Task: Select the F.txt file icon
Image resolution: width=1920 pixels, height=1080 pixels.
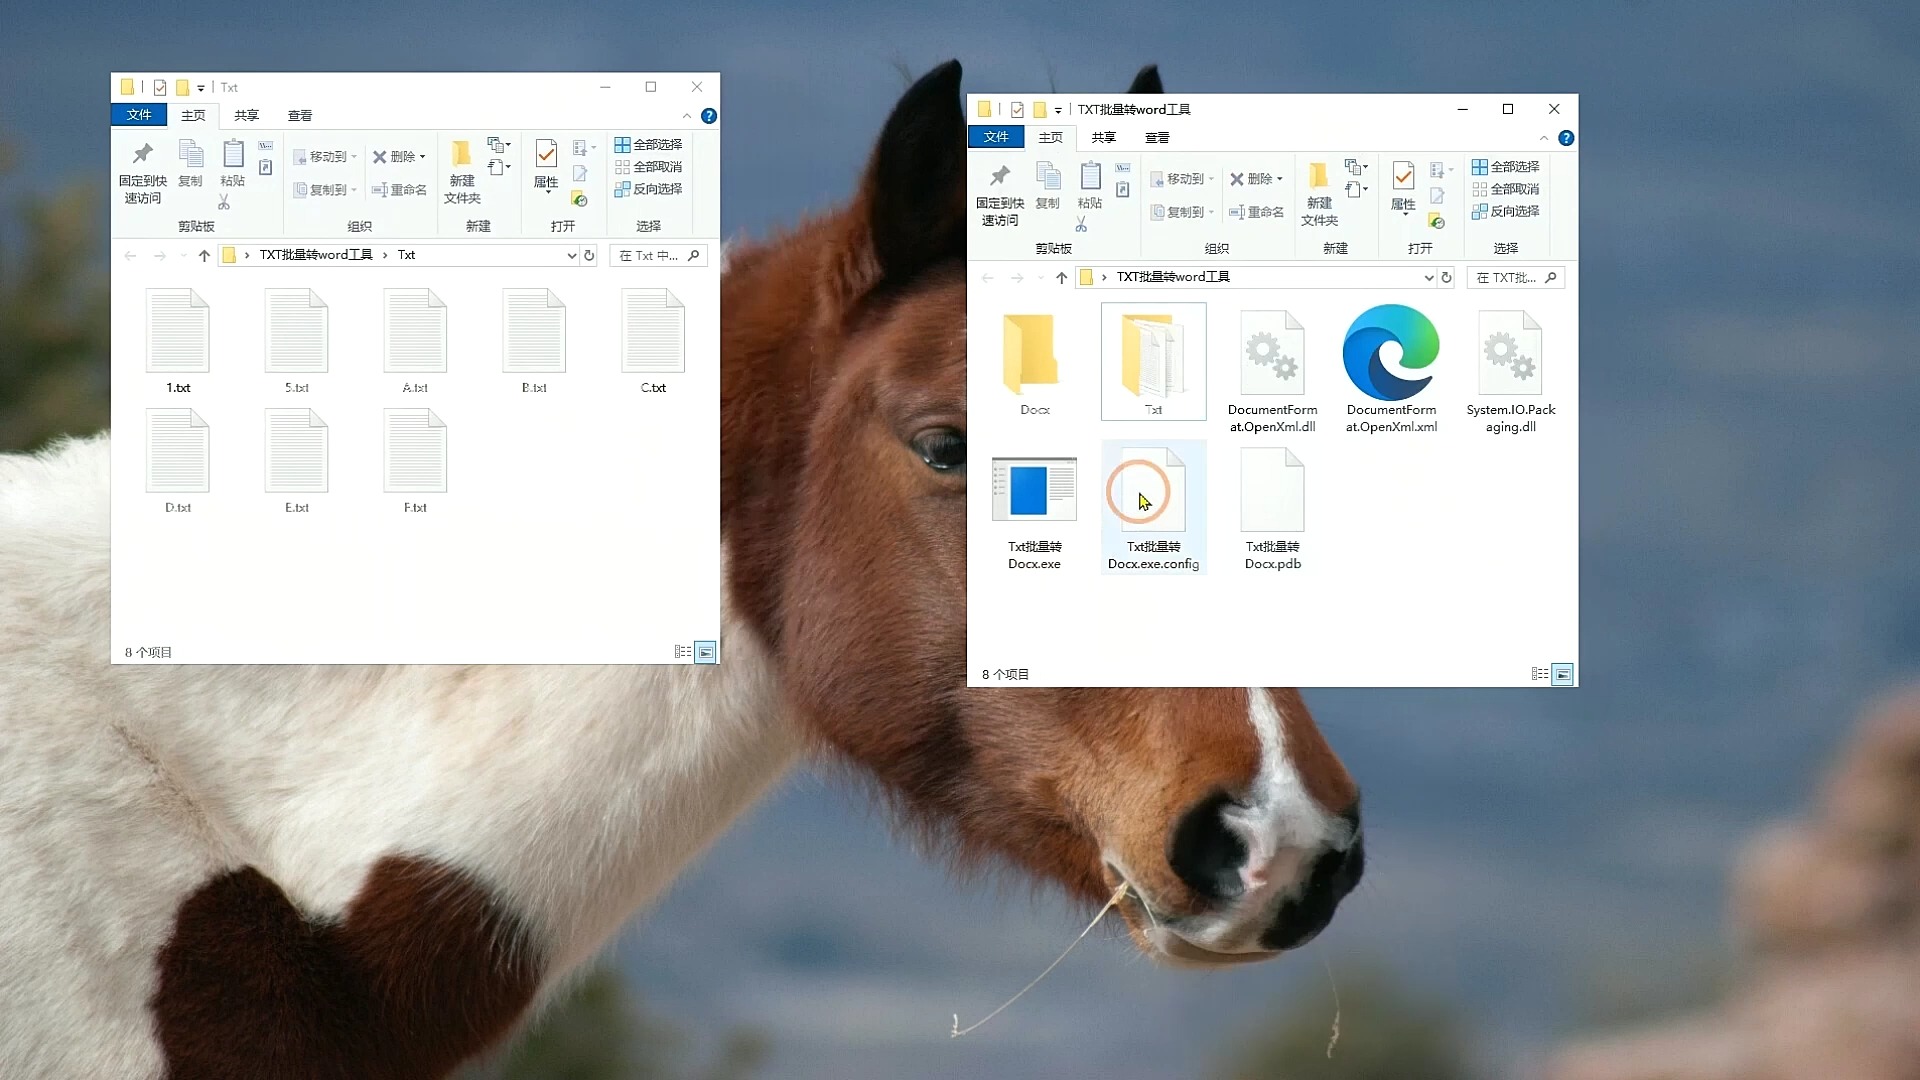Action: 415,451
